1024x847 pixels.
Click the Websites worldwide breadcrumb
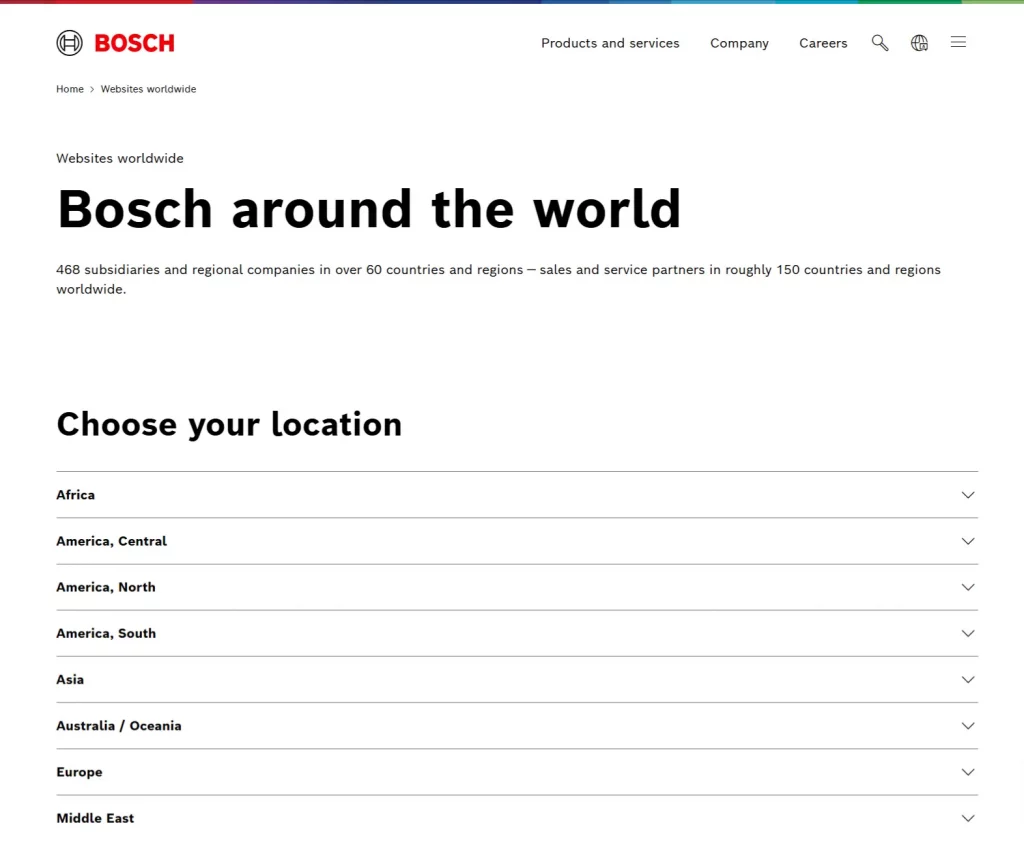click(148, 89)
